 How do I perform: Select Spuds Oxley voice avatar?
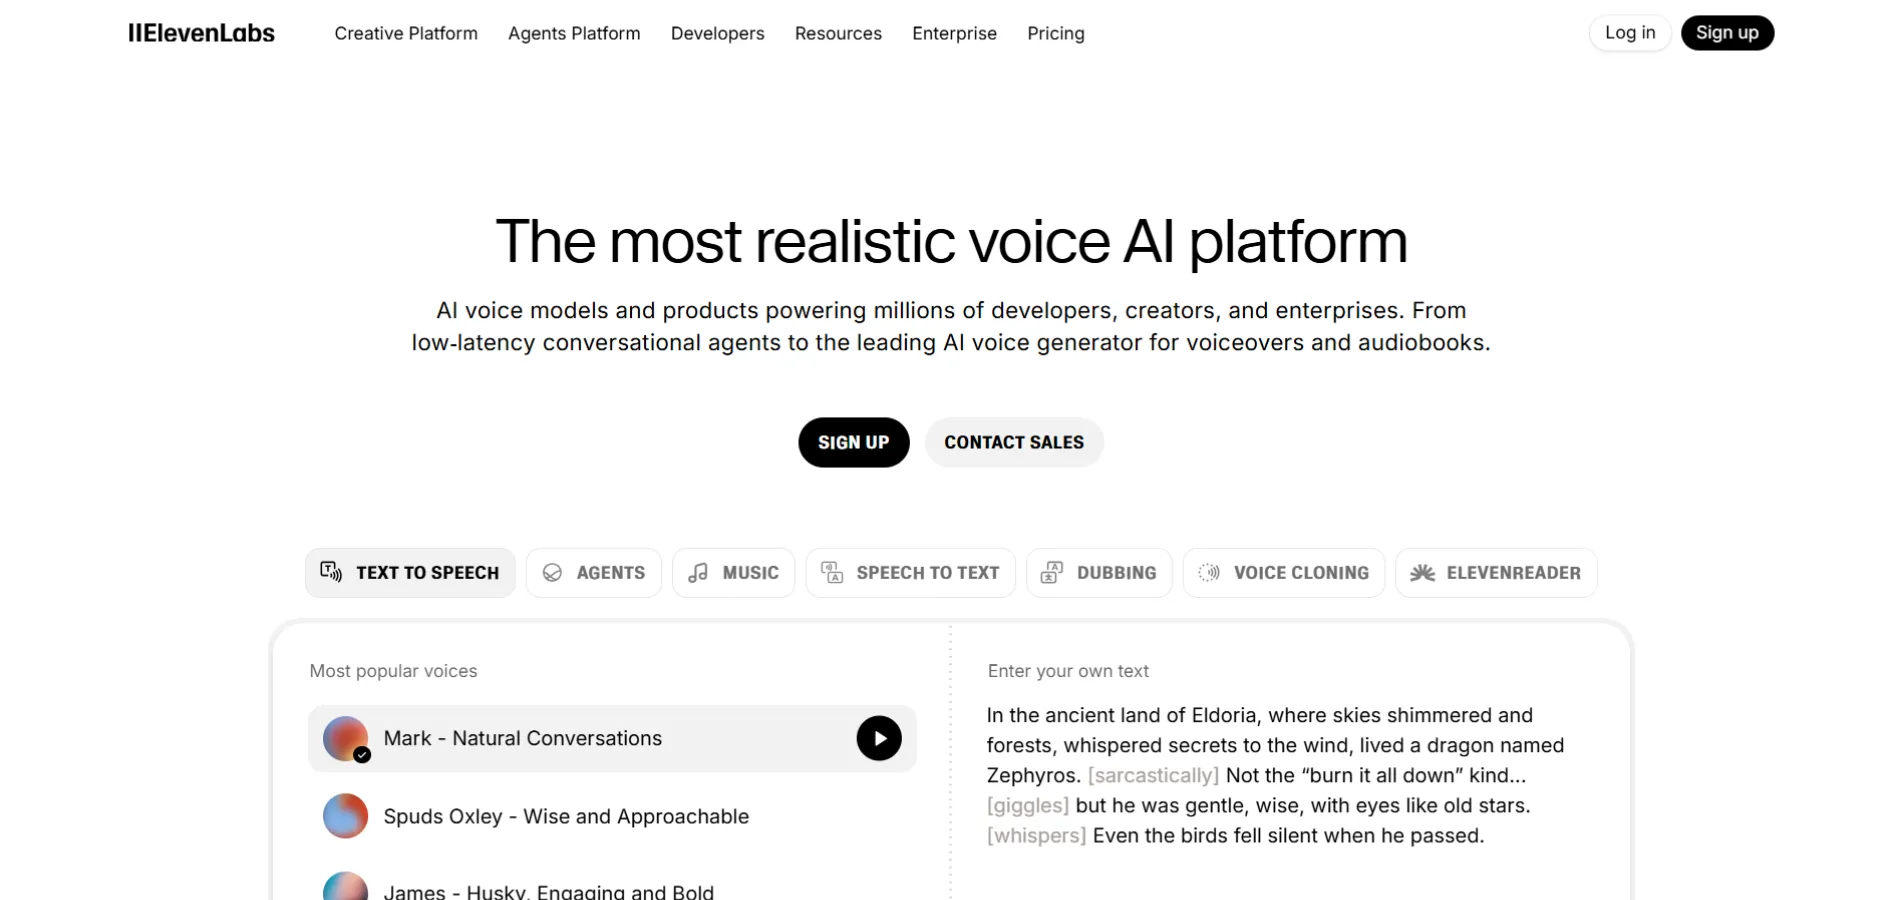click(346, 816)
